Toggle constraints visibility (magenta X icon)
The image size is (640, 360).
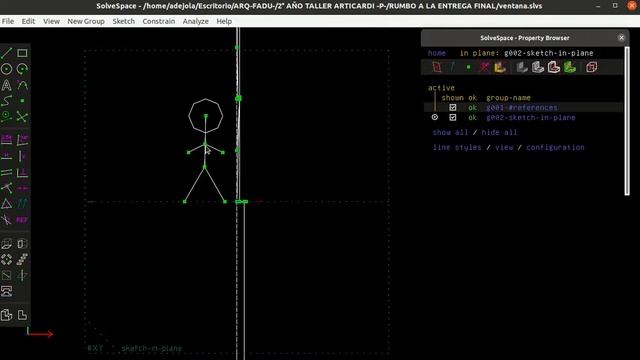click(x=484, y=67)
